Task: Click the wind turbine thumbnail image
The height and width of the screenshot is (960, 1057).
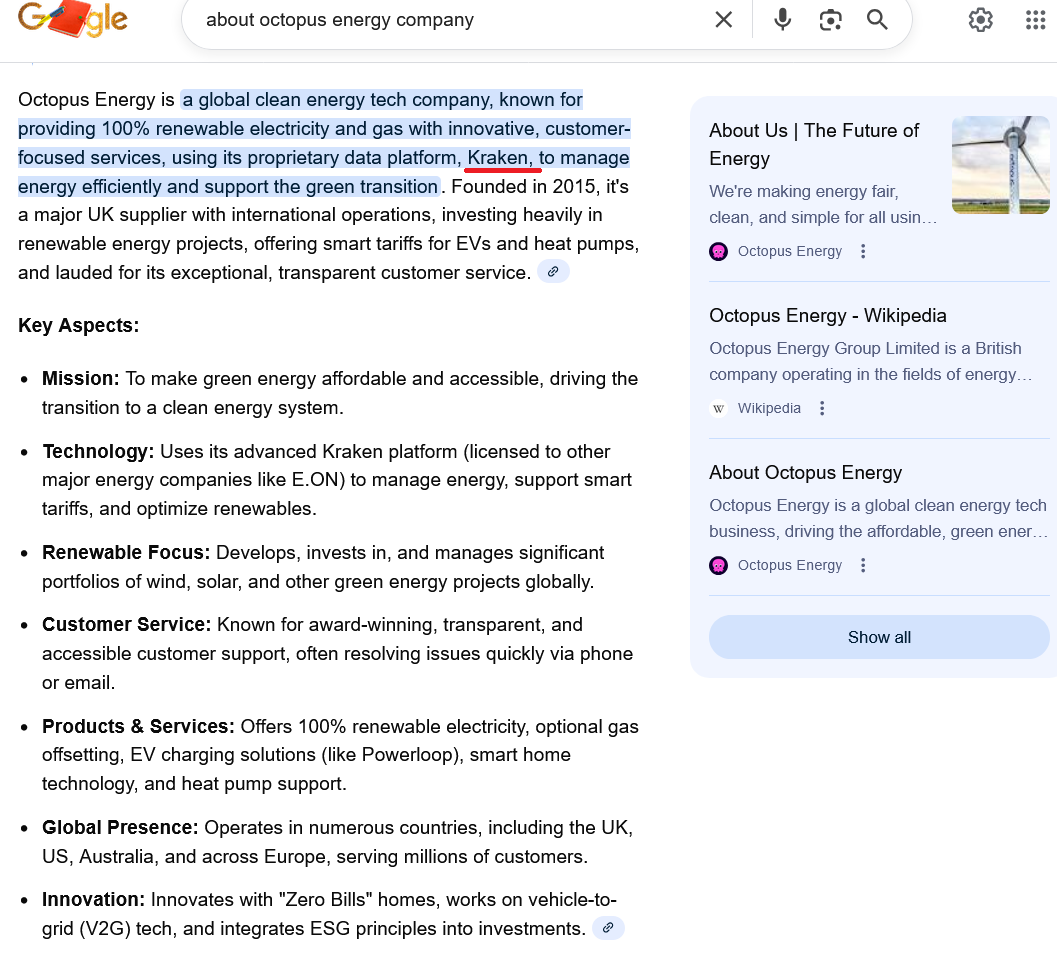Action: [x=1000, y=165]
